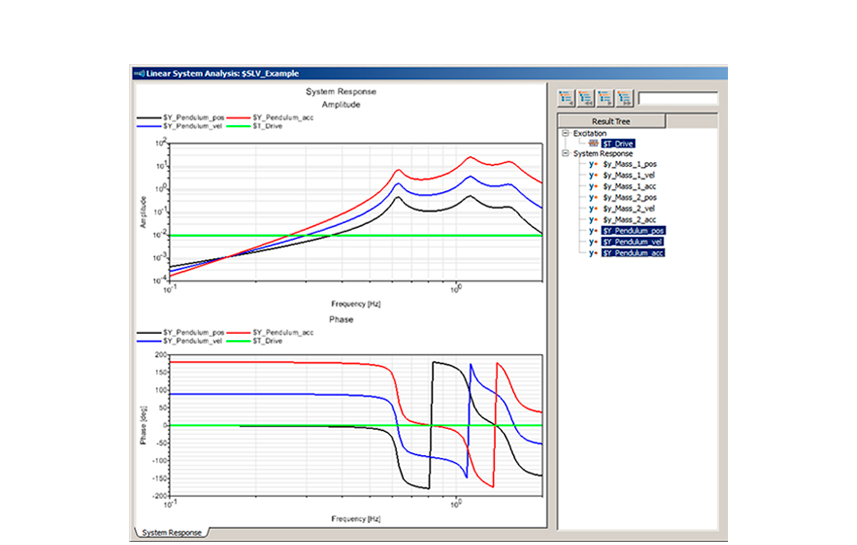
Task: Click the single-right-arrow tree toolbar icon
Action: pos(605,98)
